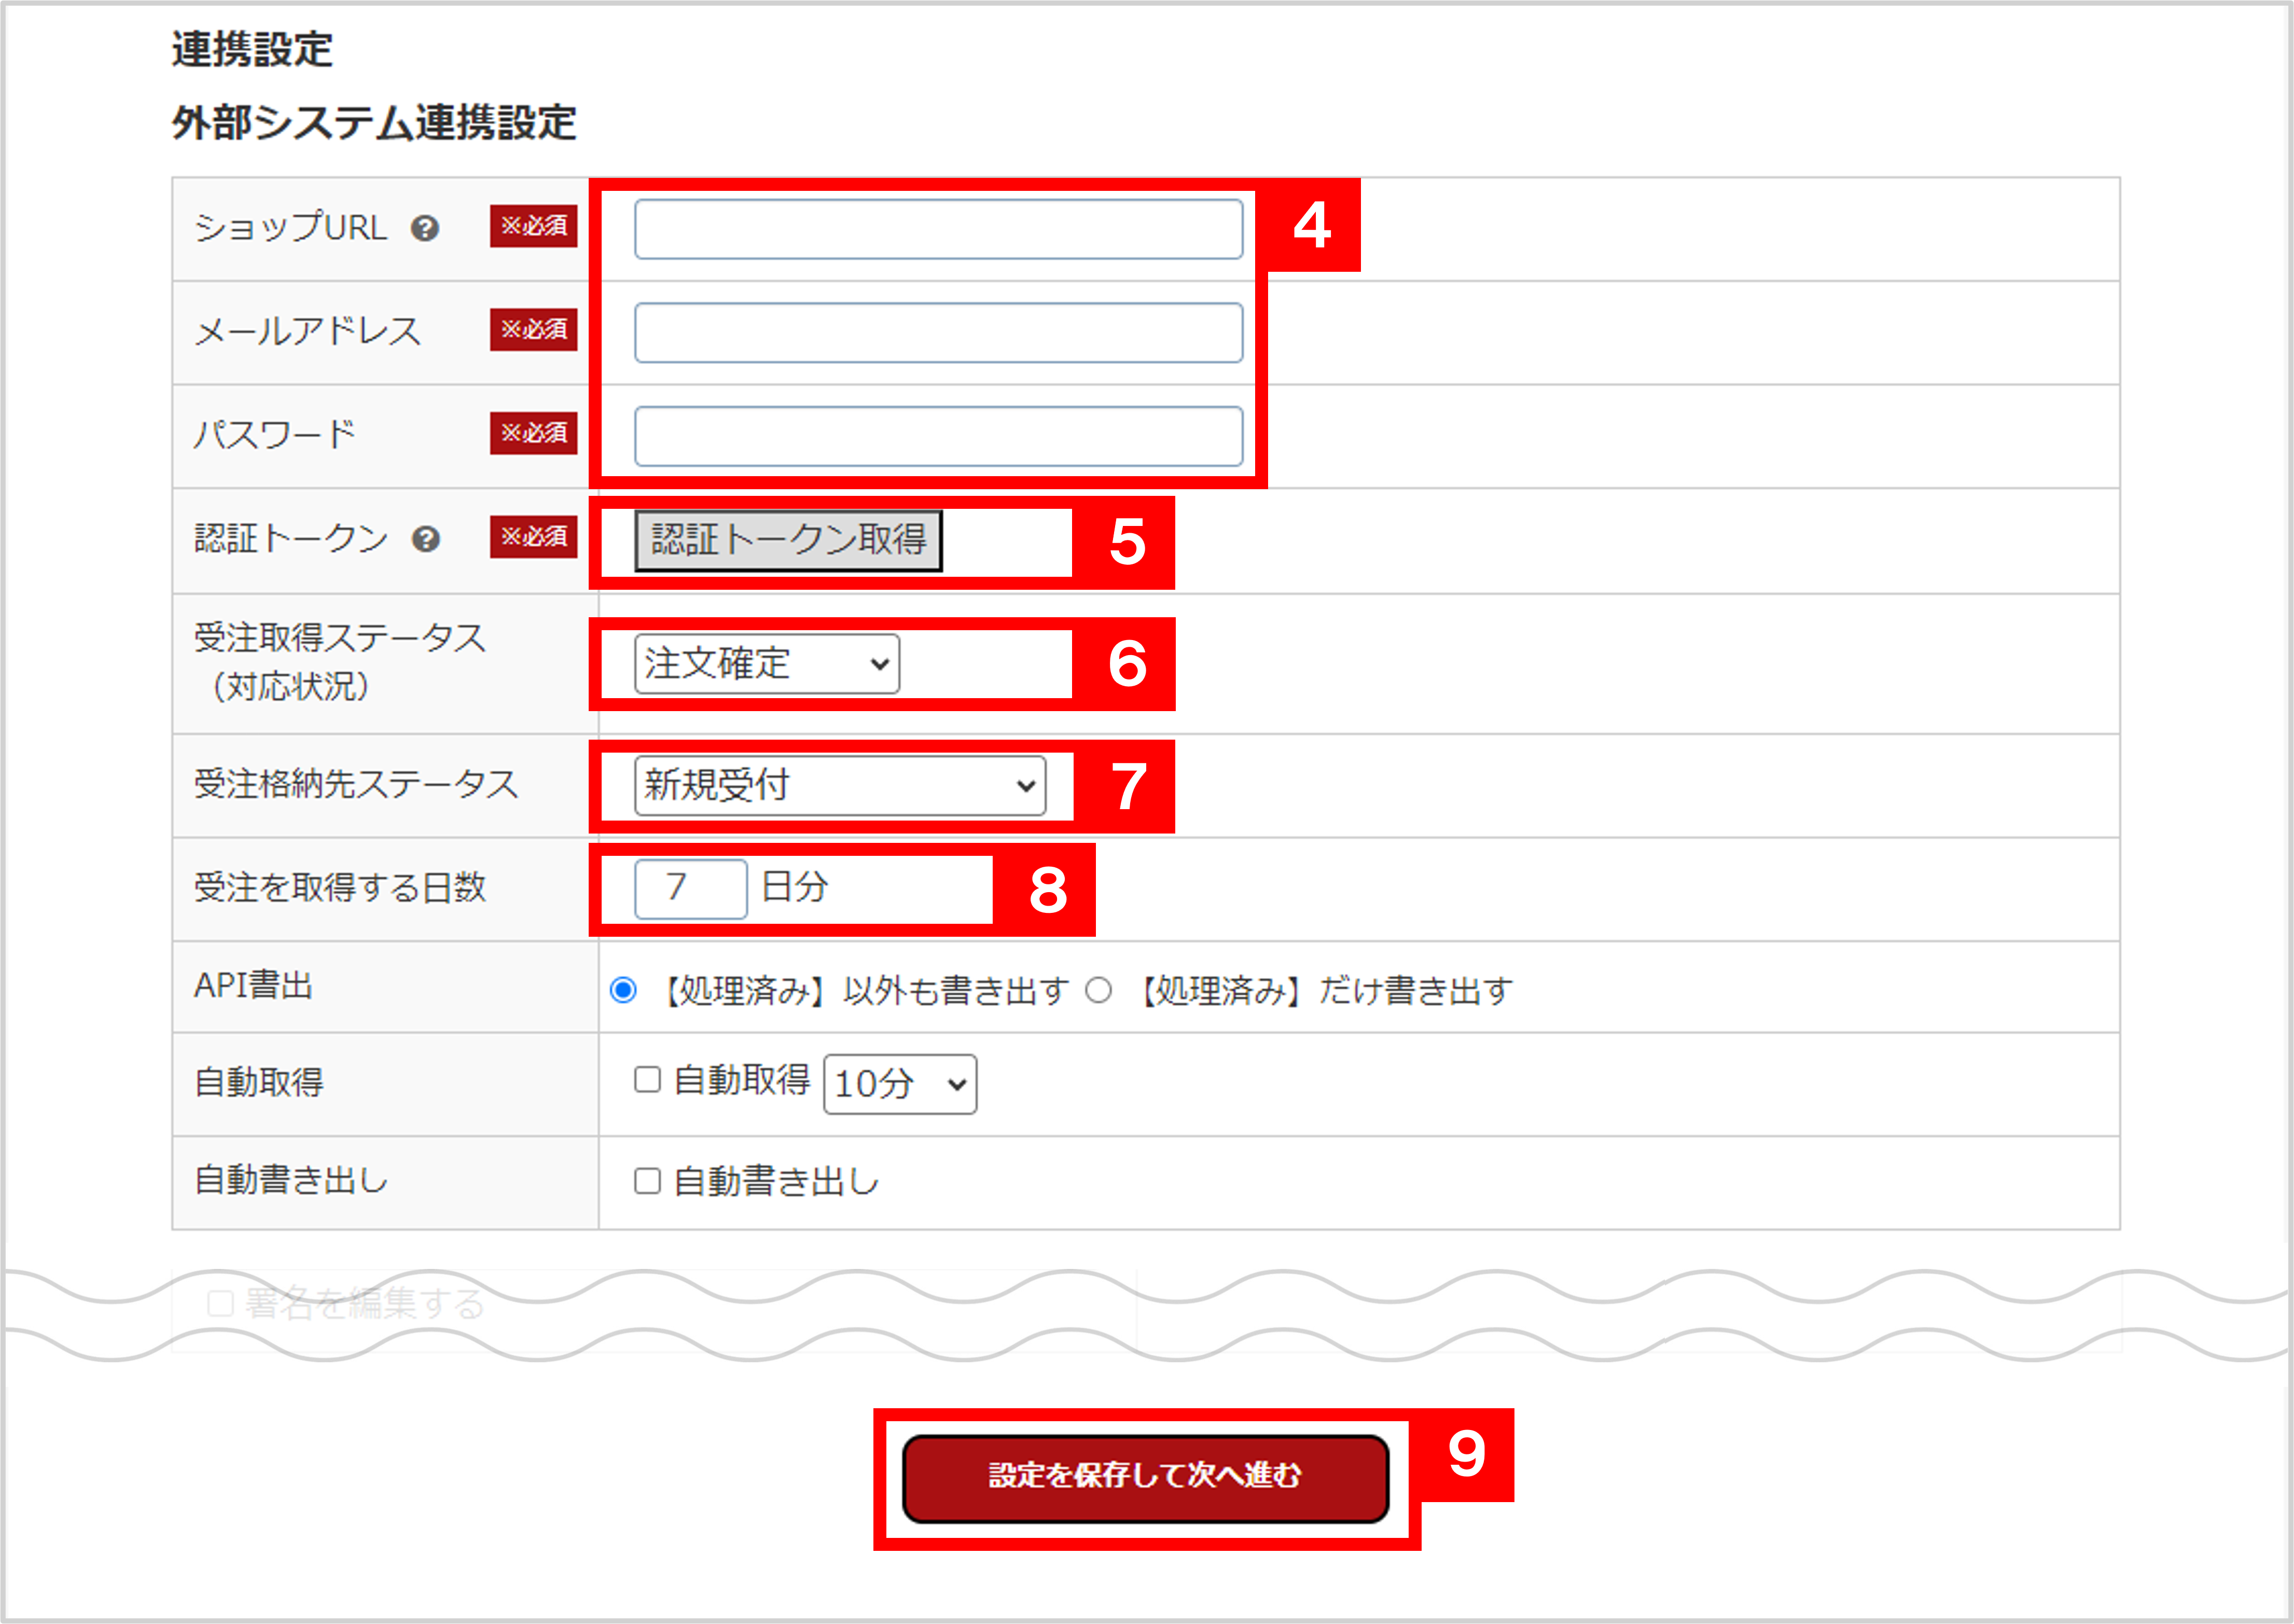
Task: Click the メールアドレス input field
Action: (938, 333)
